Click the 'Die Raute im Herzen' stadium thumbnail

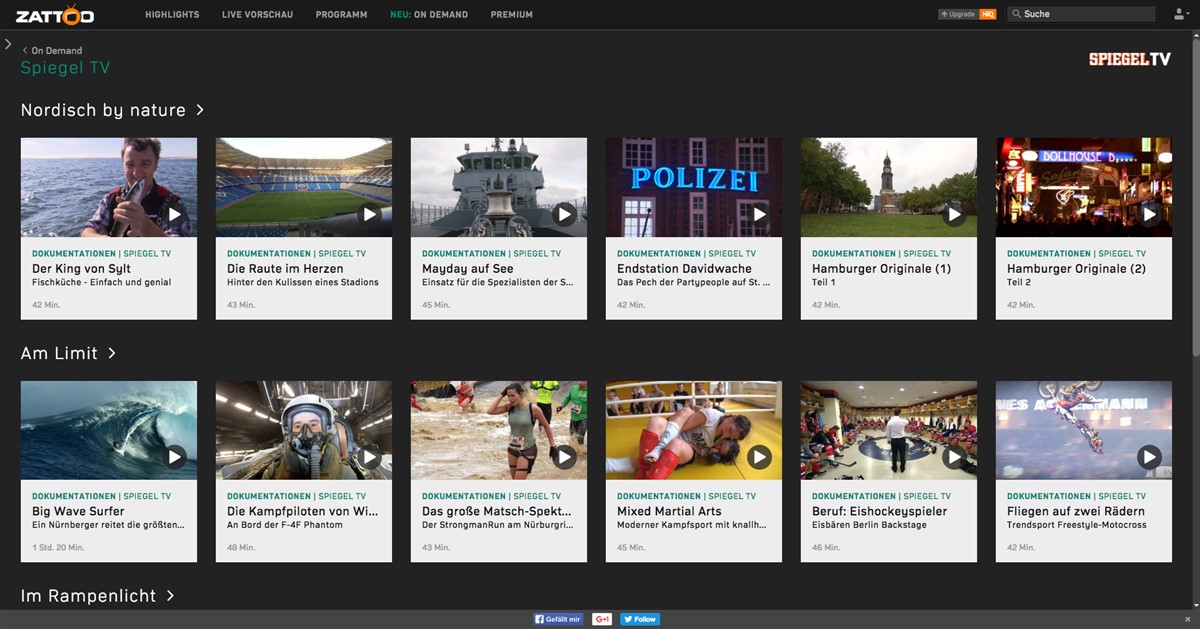point(304,187)
